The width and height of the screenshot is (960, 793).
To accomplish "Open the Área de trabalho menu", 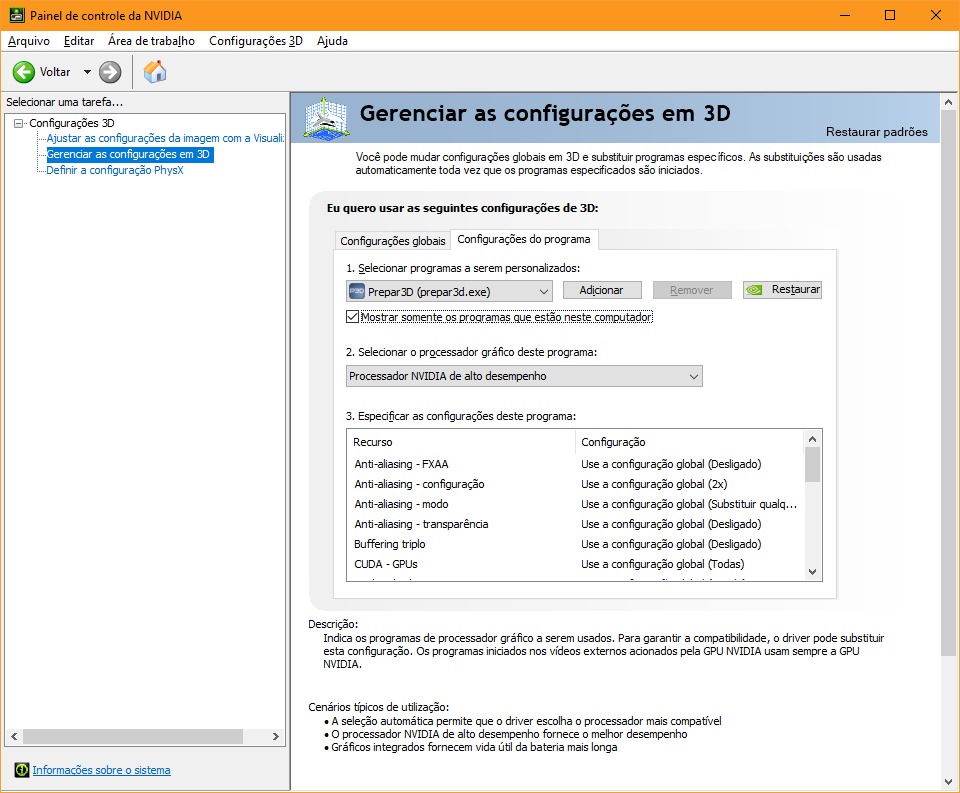I will [x=151, y=41].
